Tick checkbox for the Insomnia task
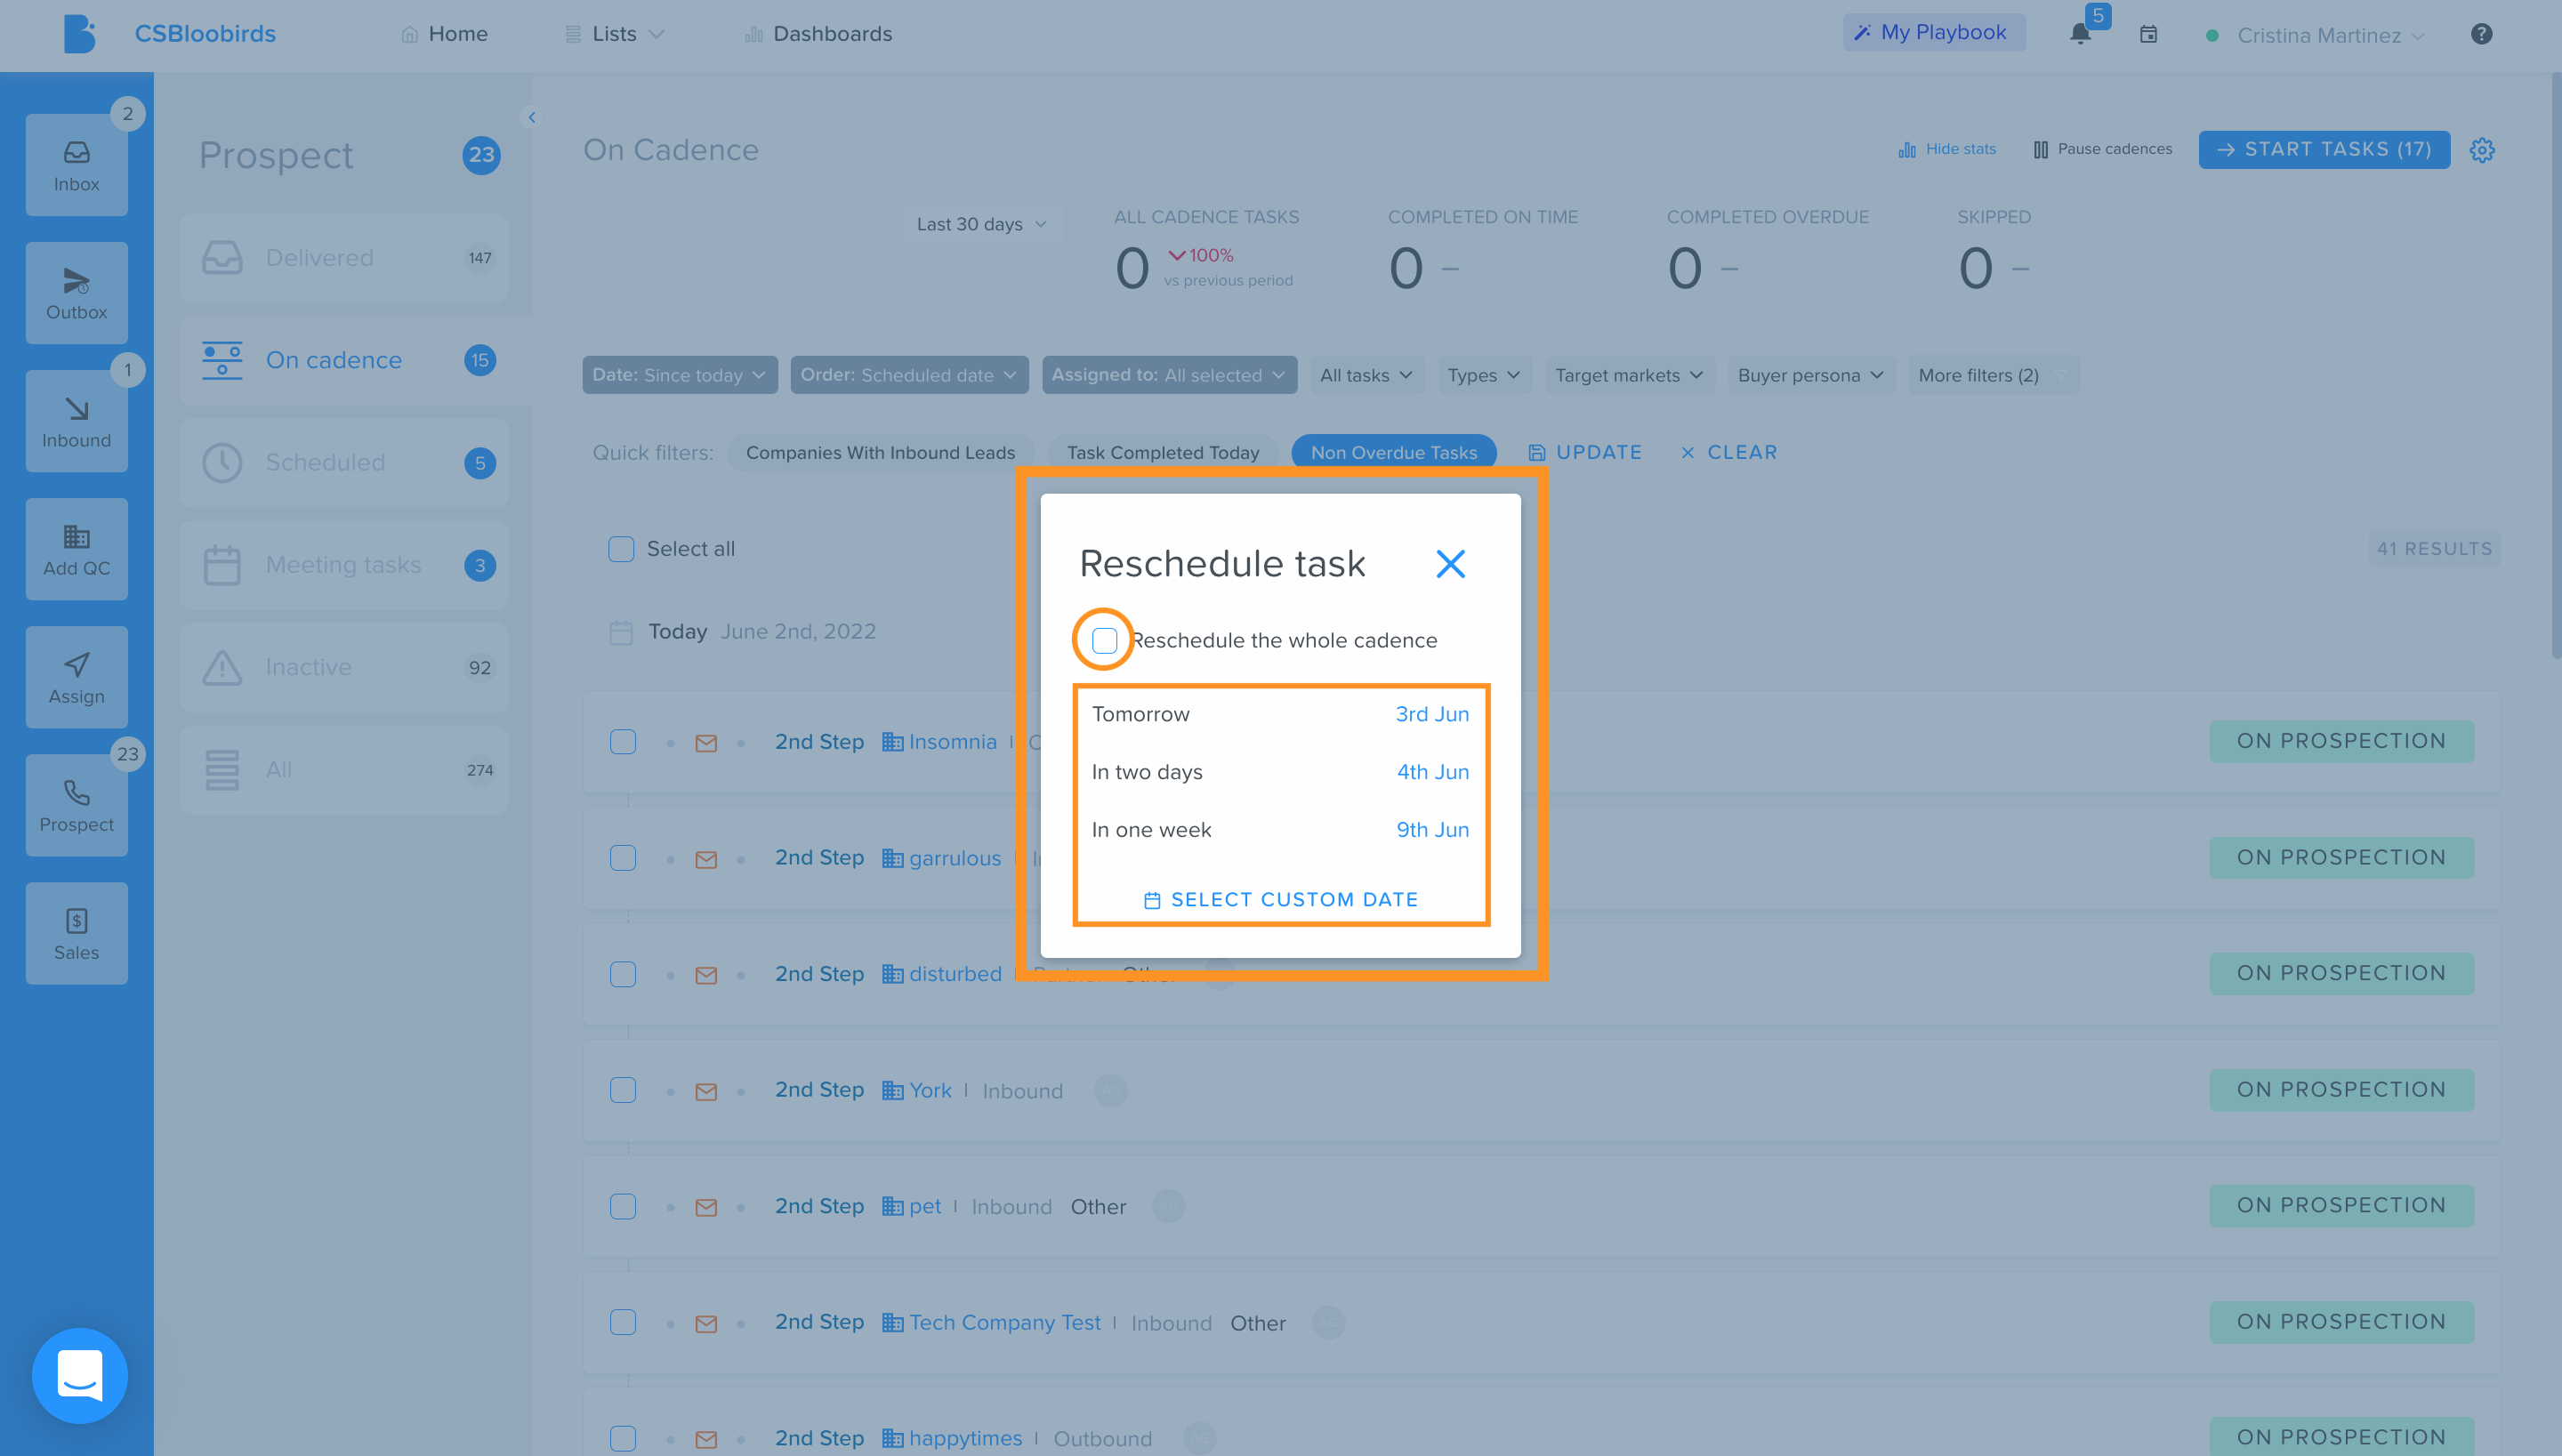The image size is (2562, 1456). point(623,742)
